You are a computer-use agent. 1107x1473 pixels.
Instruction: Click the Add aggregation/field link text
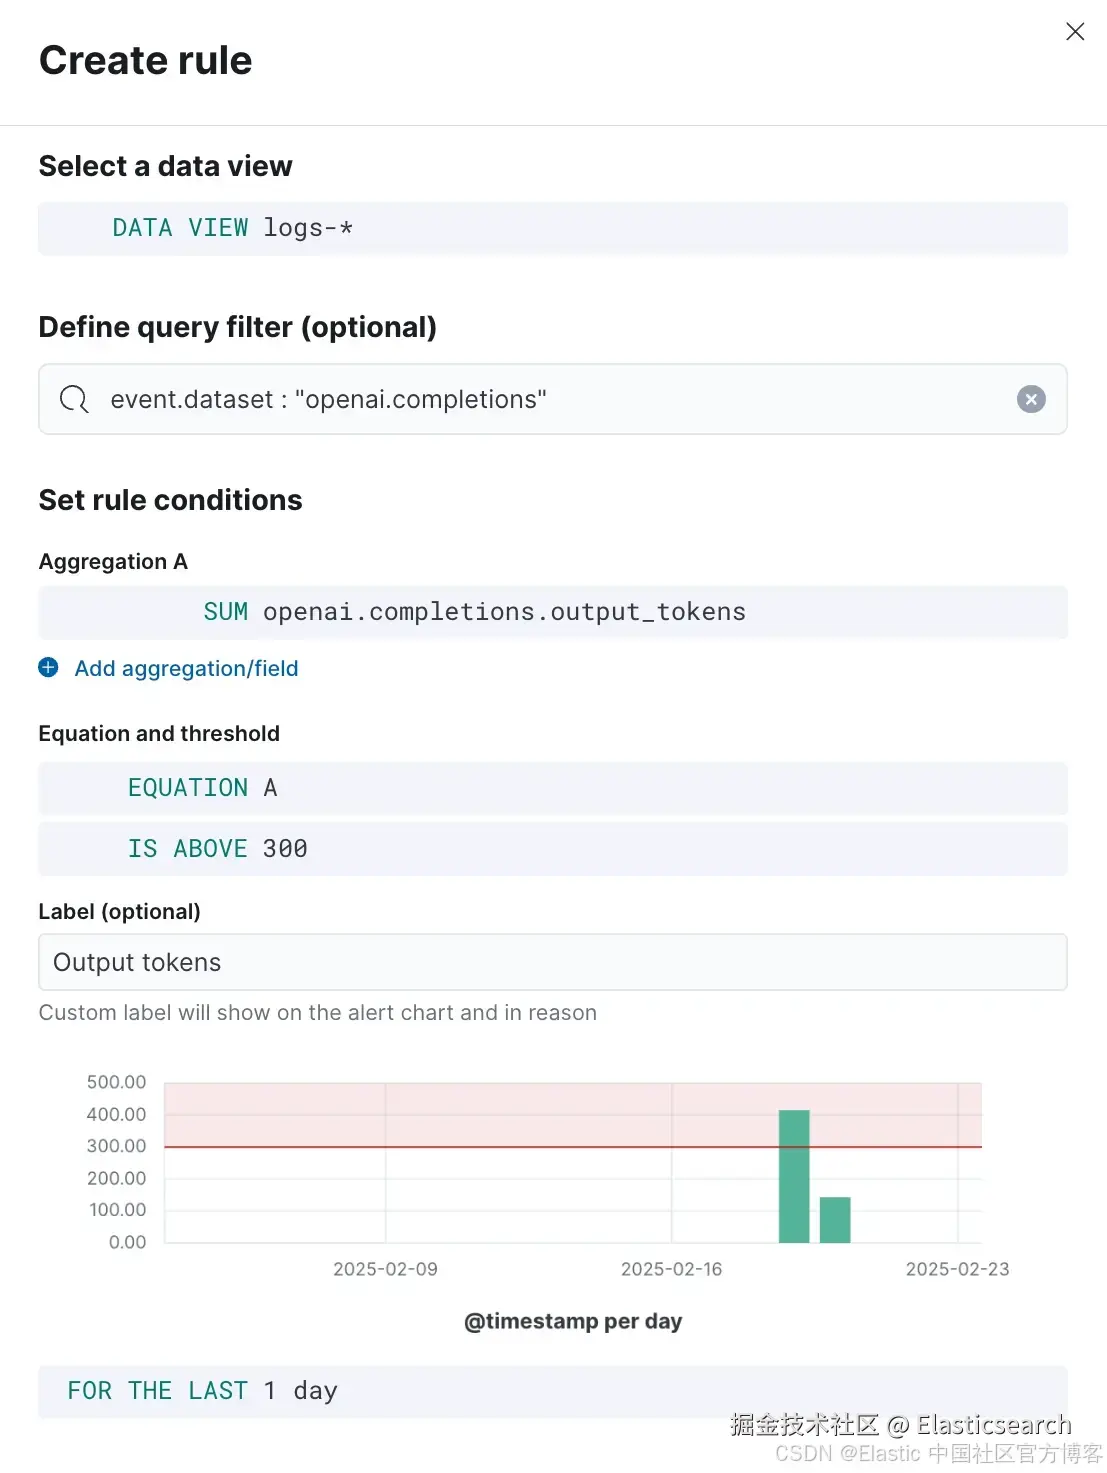click(186, 668)
